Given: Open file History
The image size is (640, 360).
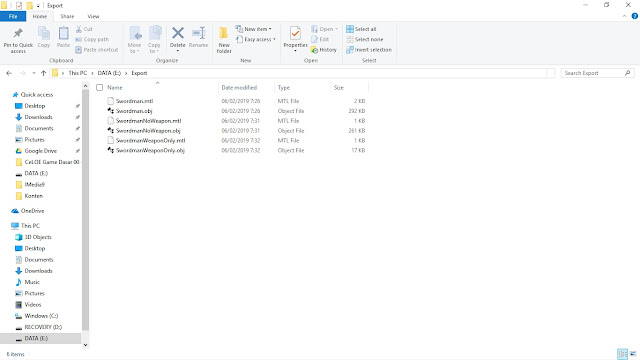Looking at the screenshot, I should (324, 50).
